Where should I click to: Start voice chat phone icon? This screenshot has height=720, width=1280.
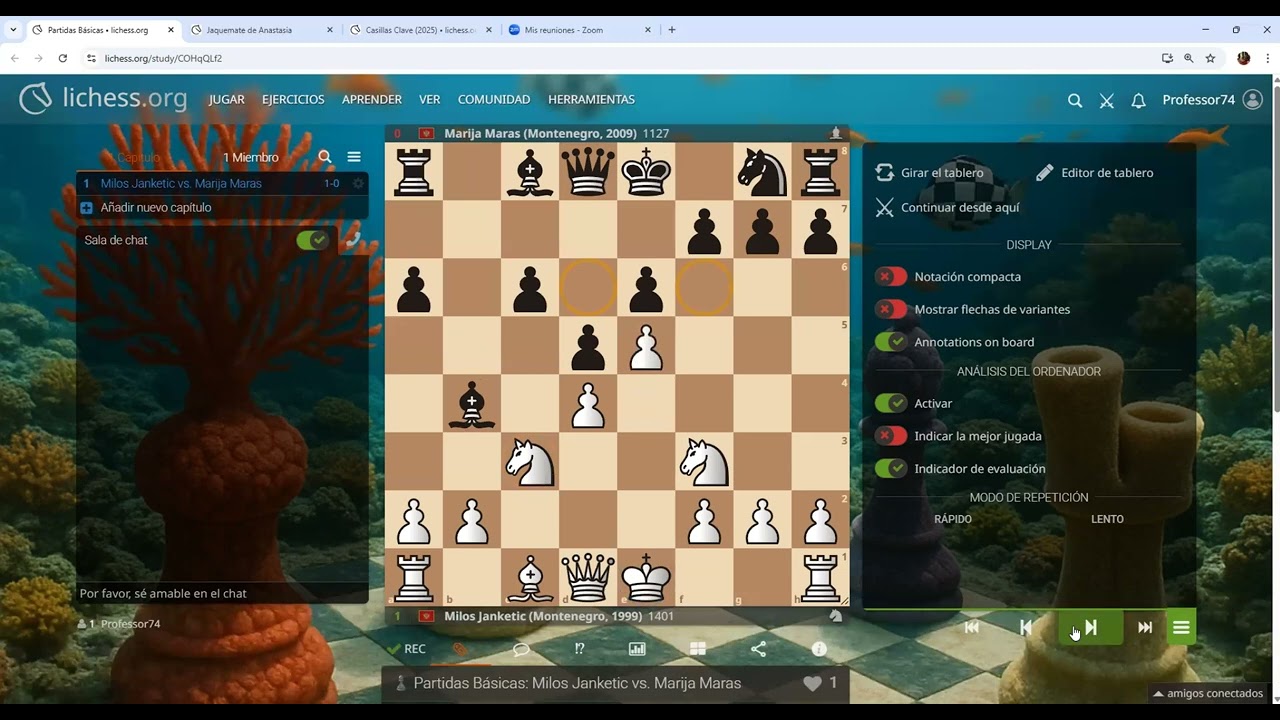pyautogui.click(x=353, y=240)
